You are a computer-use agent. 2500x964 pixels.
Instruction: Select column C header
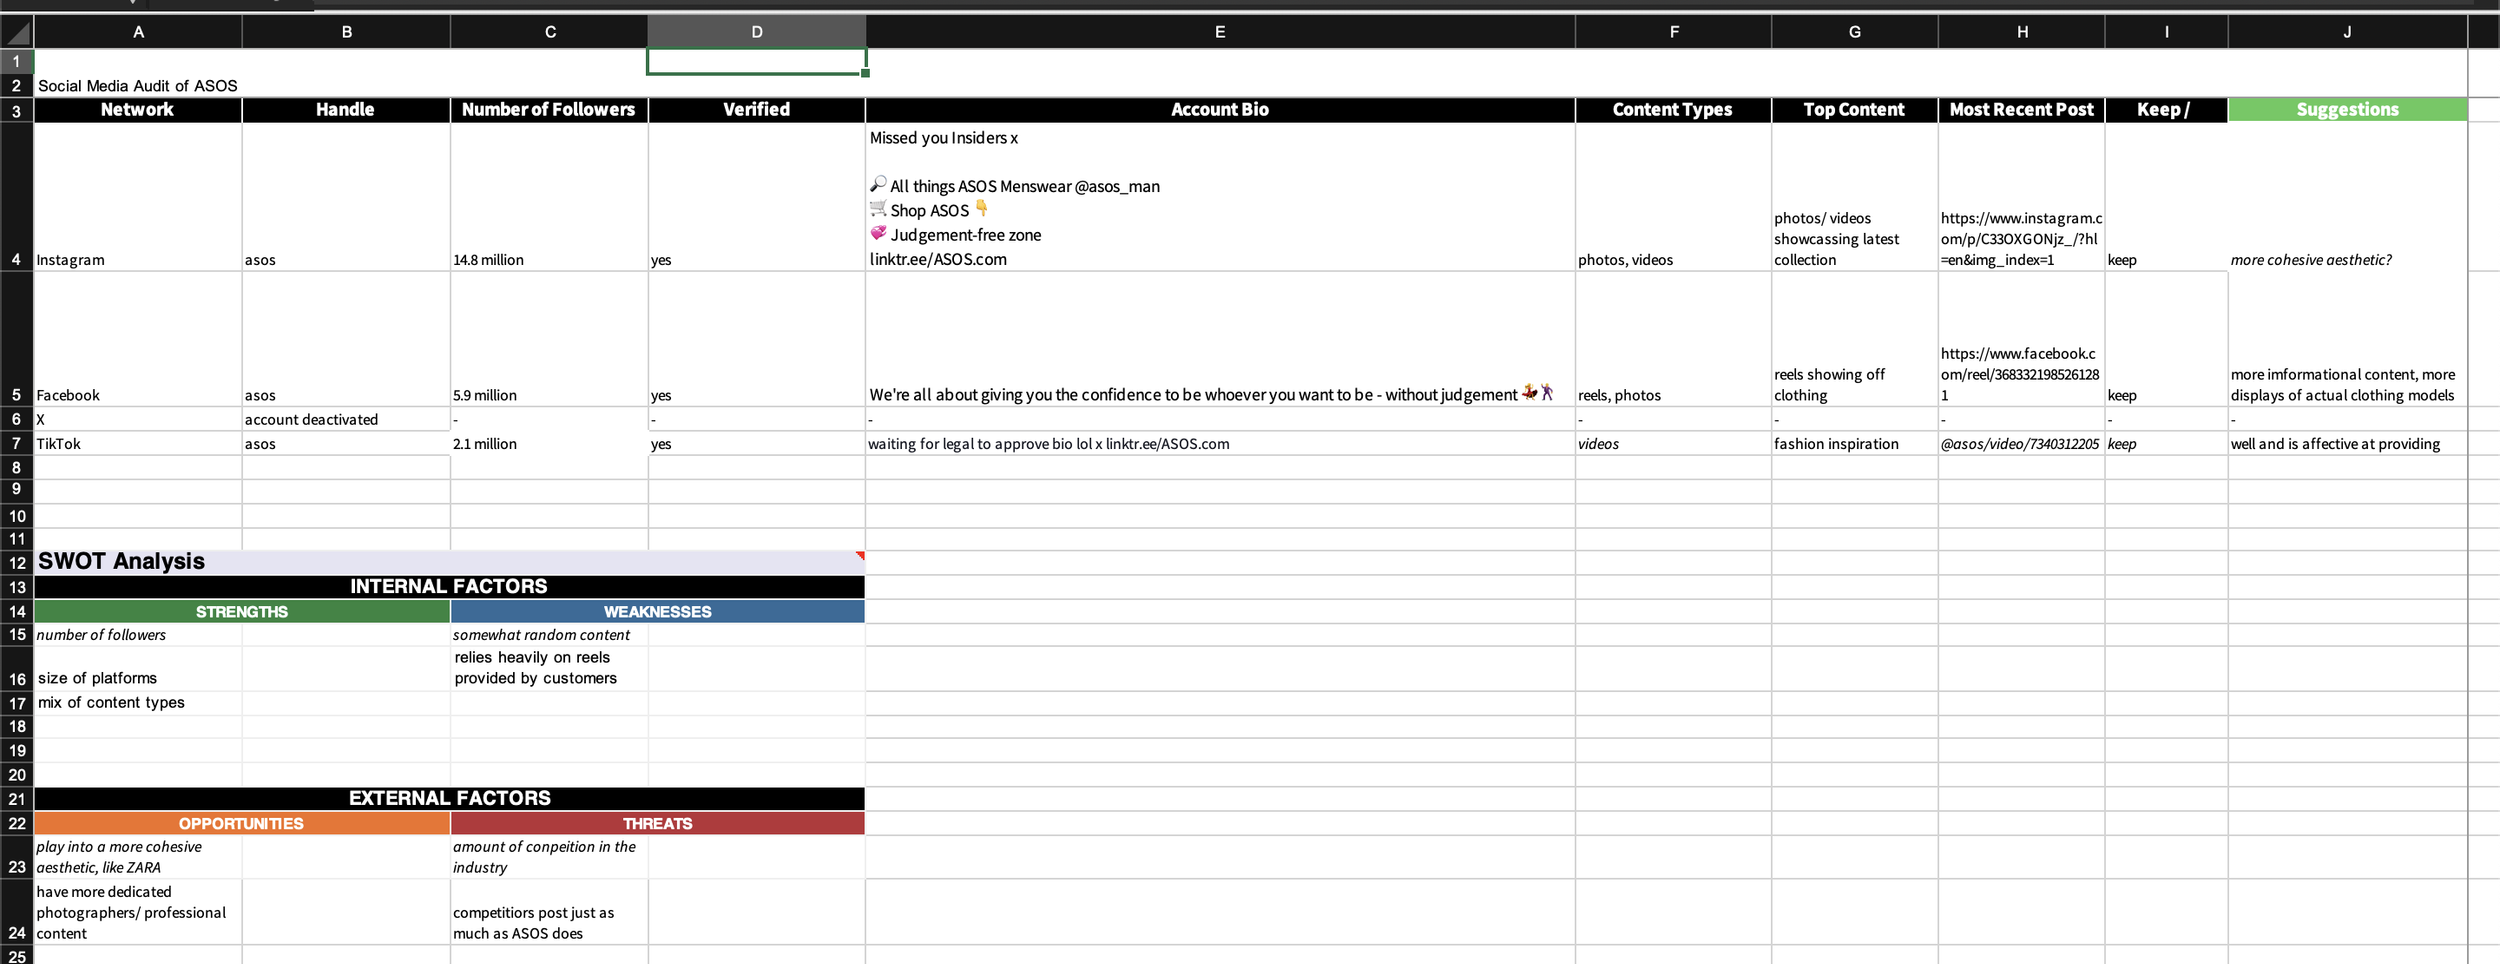click(x=549, y=32)
